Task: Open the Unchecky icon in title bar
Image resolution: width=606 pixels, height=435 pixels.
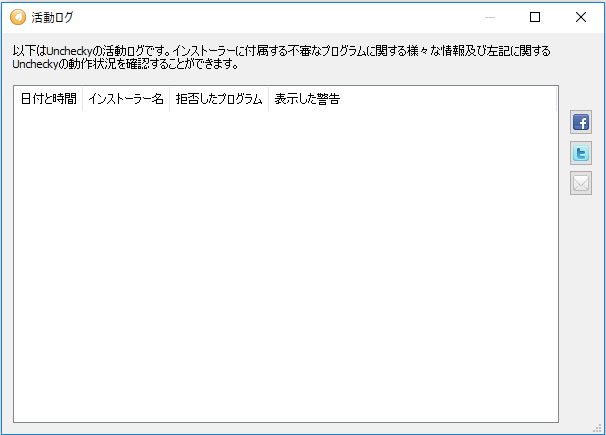Action: pyautogui.click(x=17, y=17)
